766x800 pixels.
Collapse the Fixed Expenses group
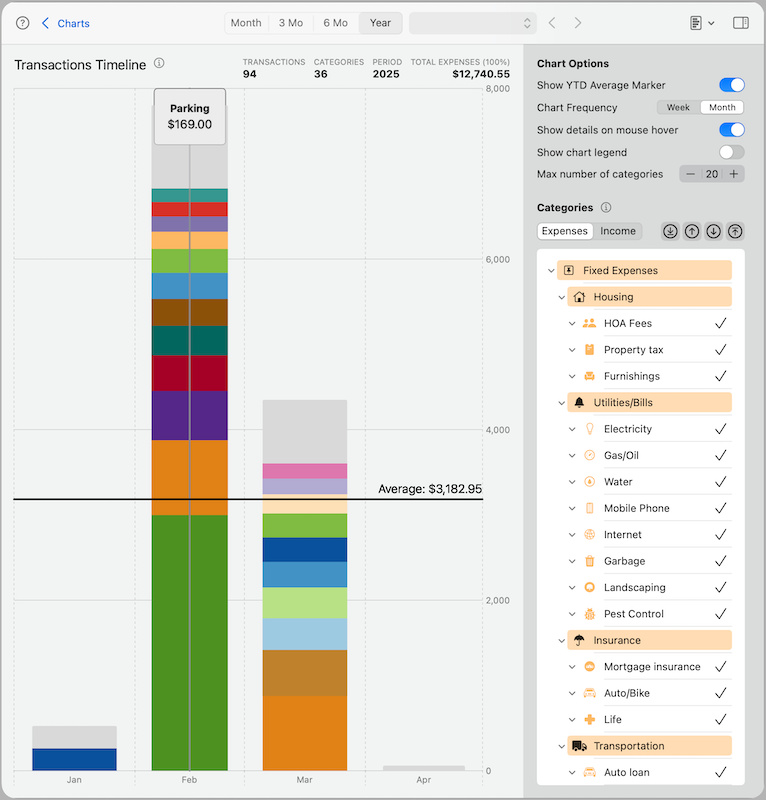551,270
